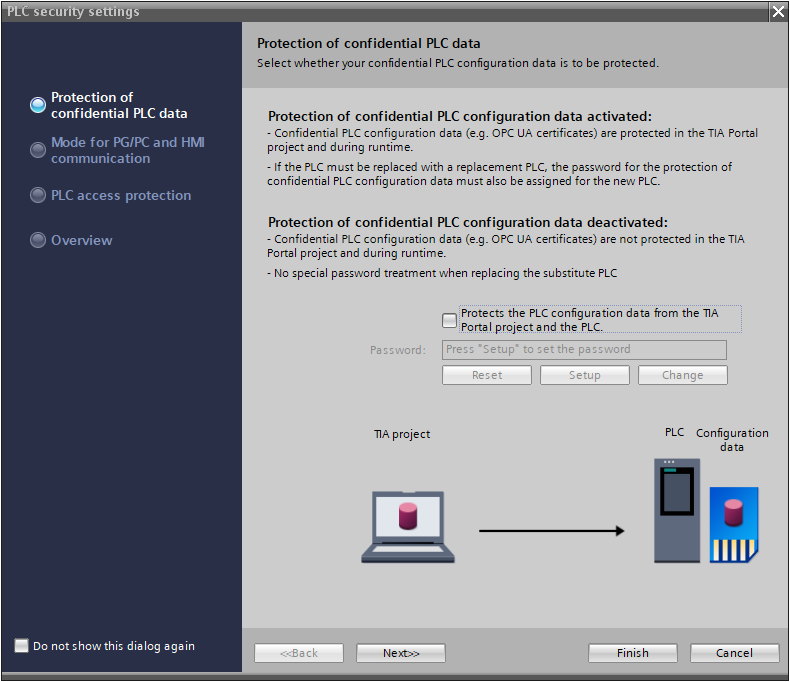Image resolution: width=790 pixels, height=682 pixels.
Task: Select the Overview step indicator
Action: 38,240
